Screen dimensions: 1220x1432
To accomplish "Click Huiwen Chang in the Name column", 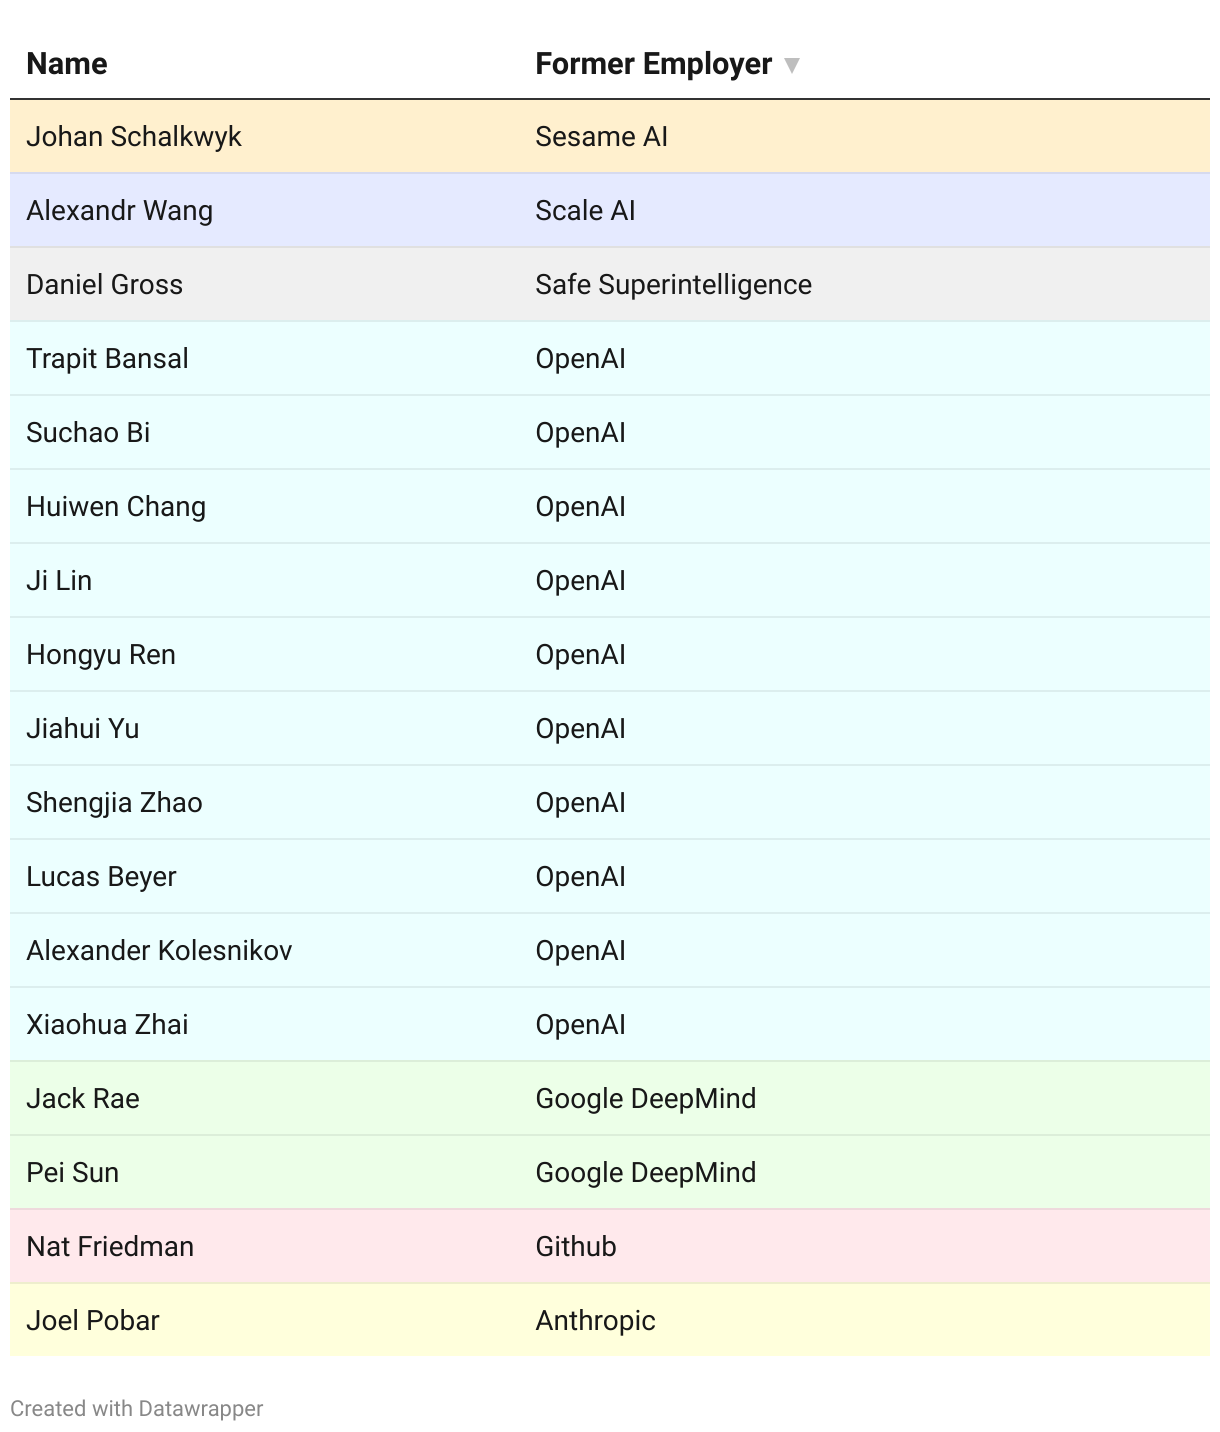I will [x=116, y=506].
